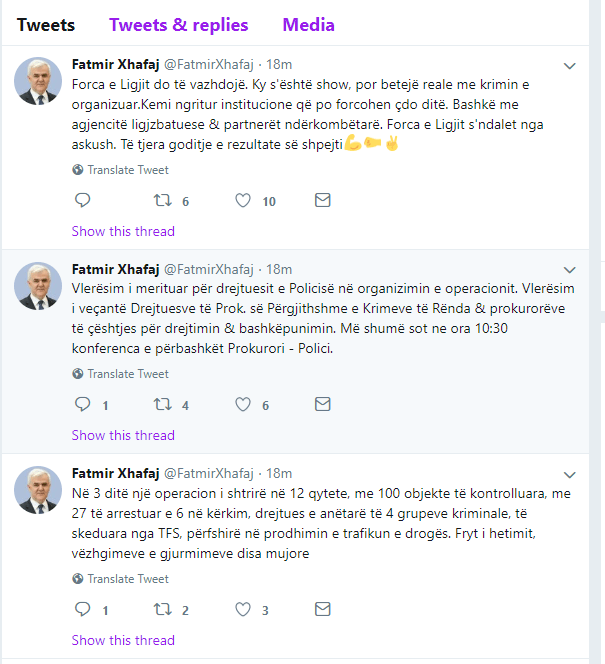Screen dimensions: 605x664
Task: Retweet the 'Forca e Ligjit' tweet
Action: coord(161,201)
